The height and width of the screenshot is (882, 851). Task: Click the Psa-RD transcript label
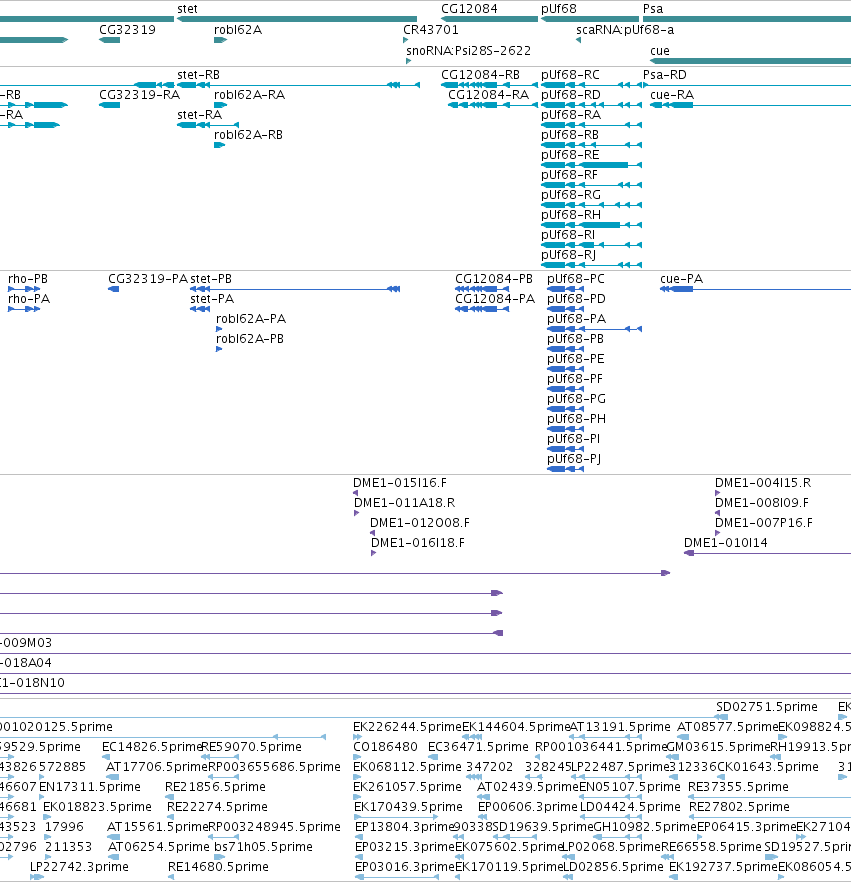tap(665, 75)
